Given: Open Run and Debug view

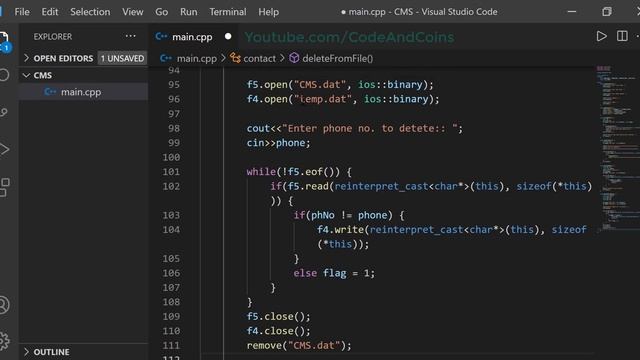Looking at the screenshot, I should pos(4,149).
